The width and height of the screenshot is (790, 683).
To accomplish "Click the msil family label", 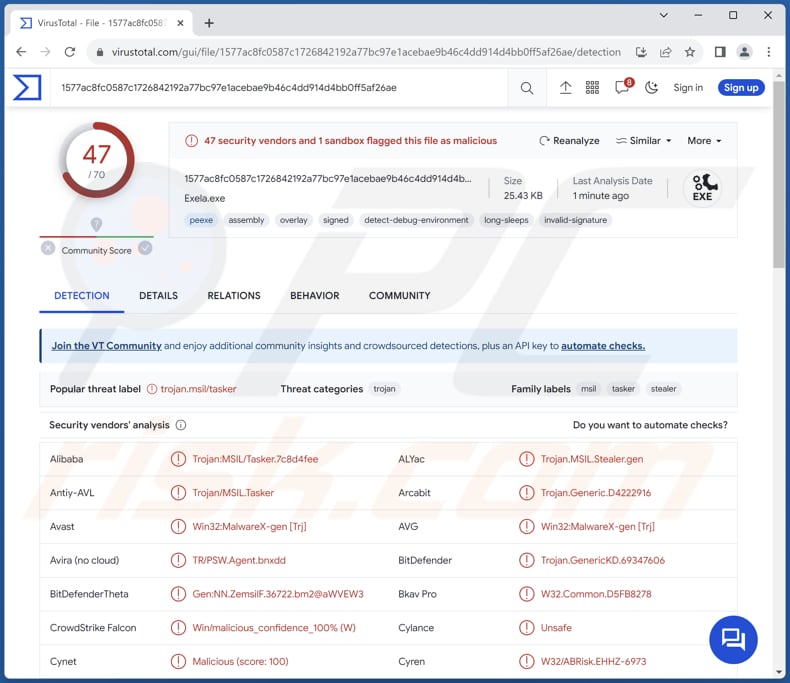I will click(588, 389).
